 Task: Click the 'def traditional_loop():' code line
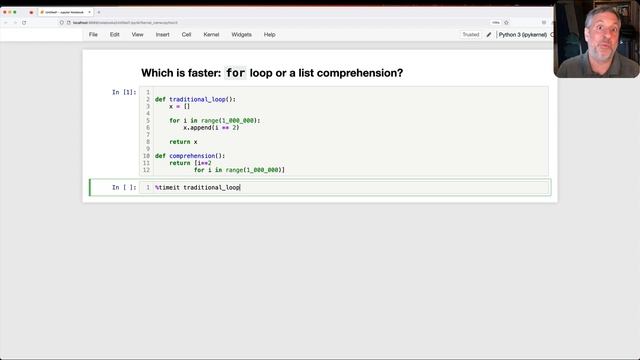pyautogui.click(x=195, y=99)
